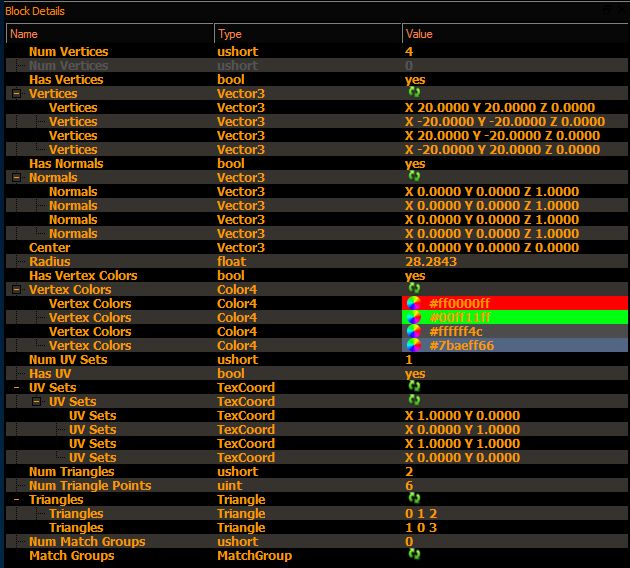Click the refresh icon in the Vertex Colors array row
Image resolution: width=630 pixels, height=568 pixels.
[x=414, y=288]
